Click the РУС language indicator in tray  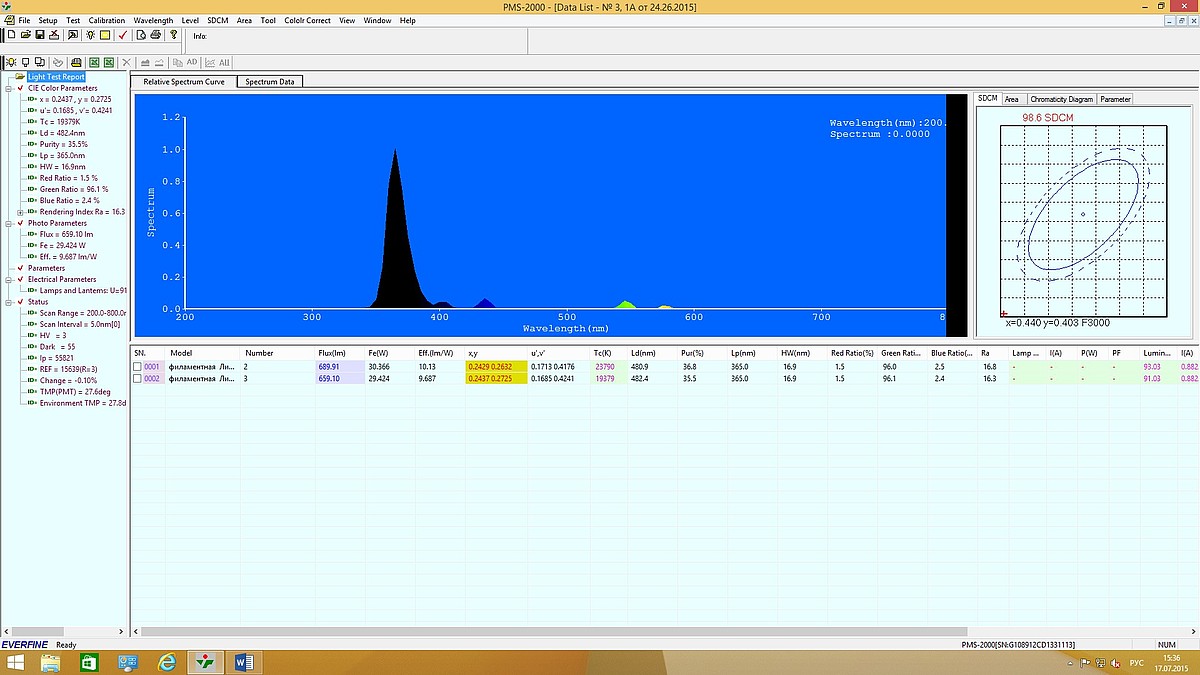point(1136,662)
